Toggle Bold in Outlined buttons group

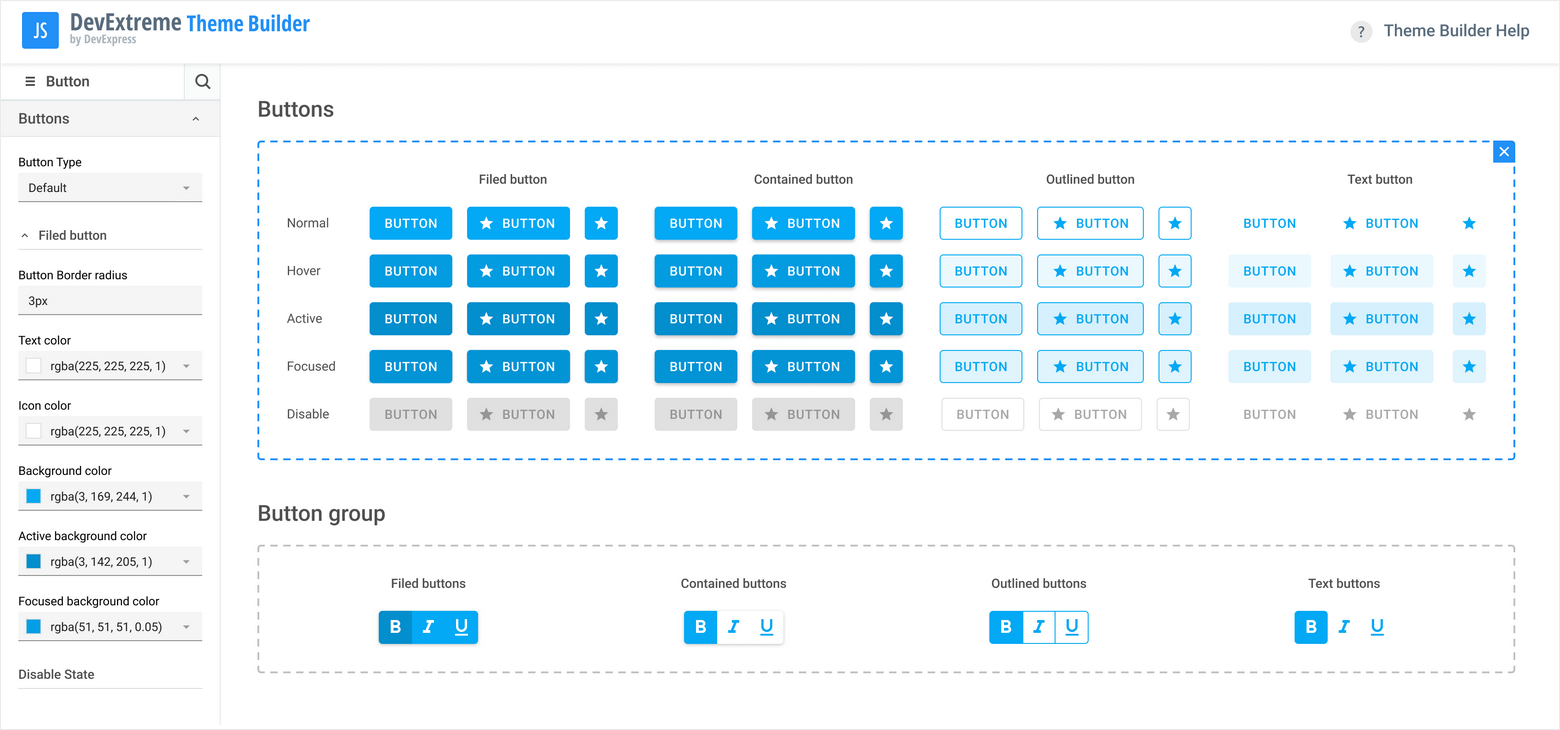tap(1006, 627)
